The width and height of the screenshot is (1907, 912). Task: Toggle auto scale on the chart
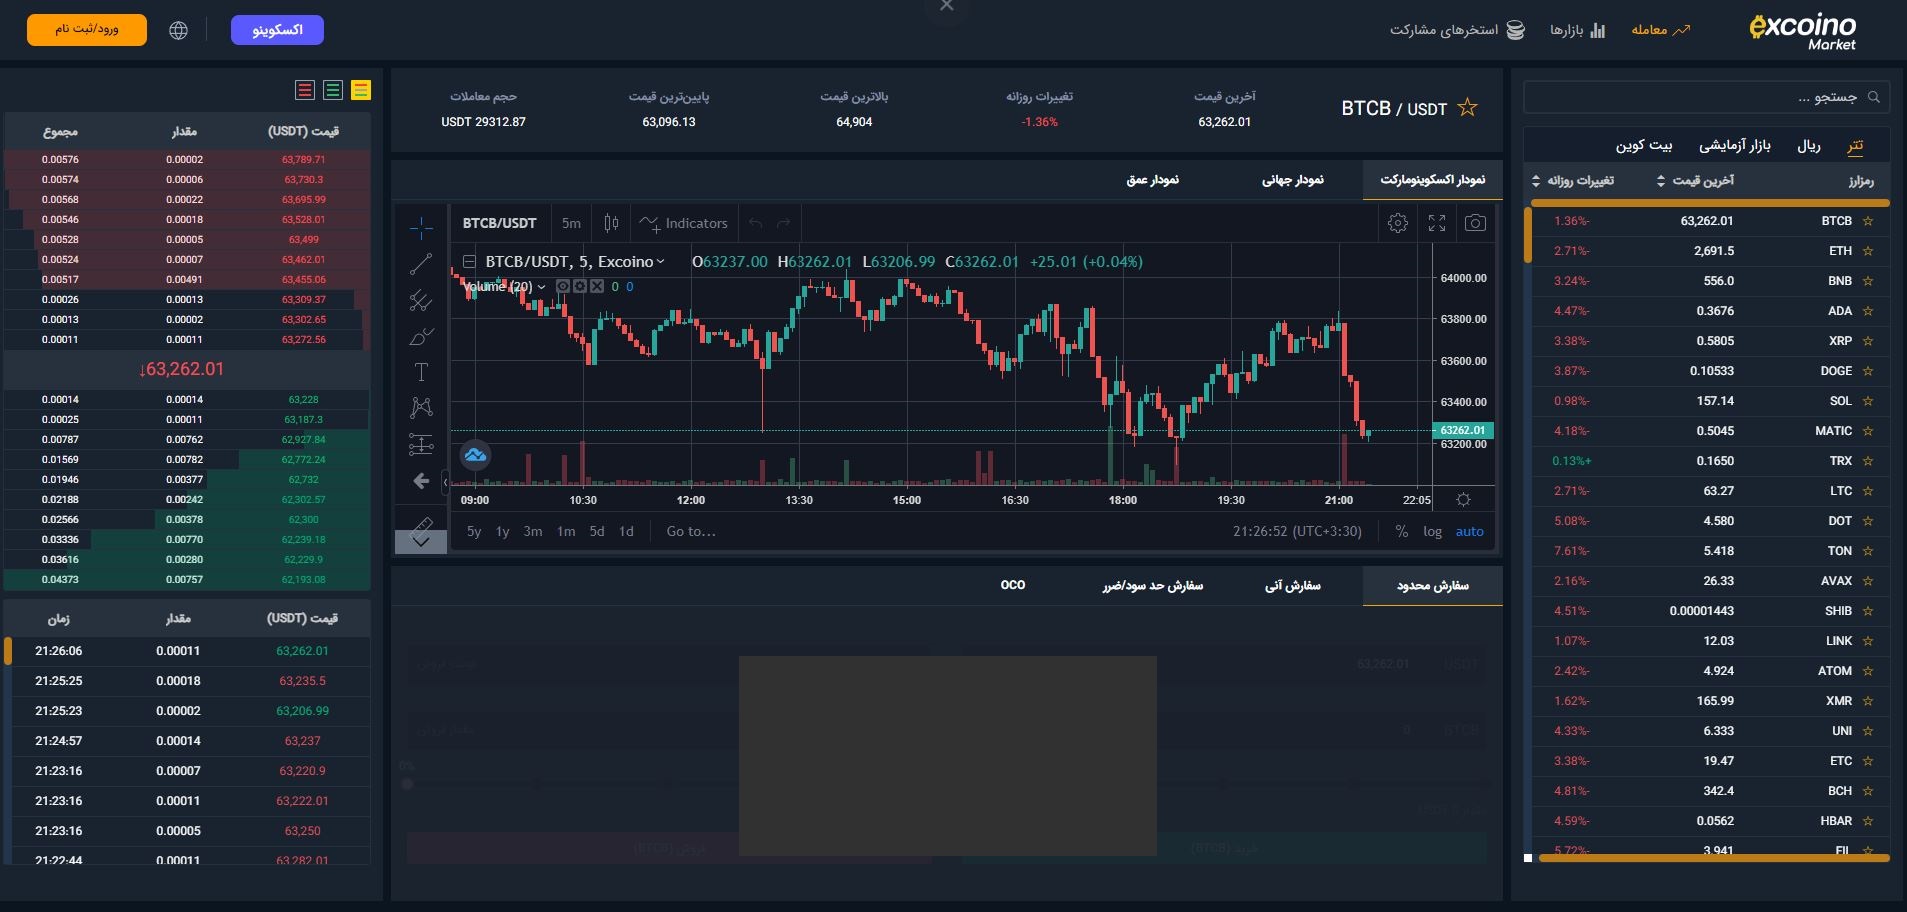[1469, 531]
